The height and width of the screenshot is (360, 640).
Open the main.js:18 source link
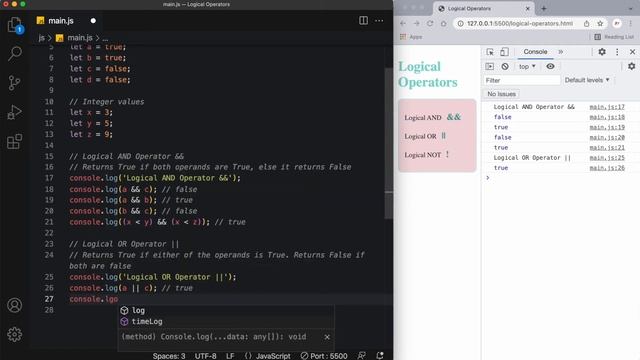coord(607,117)
